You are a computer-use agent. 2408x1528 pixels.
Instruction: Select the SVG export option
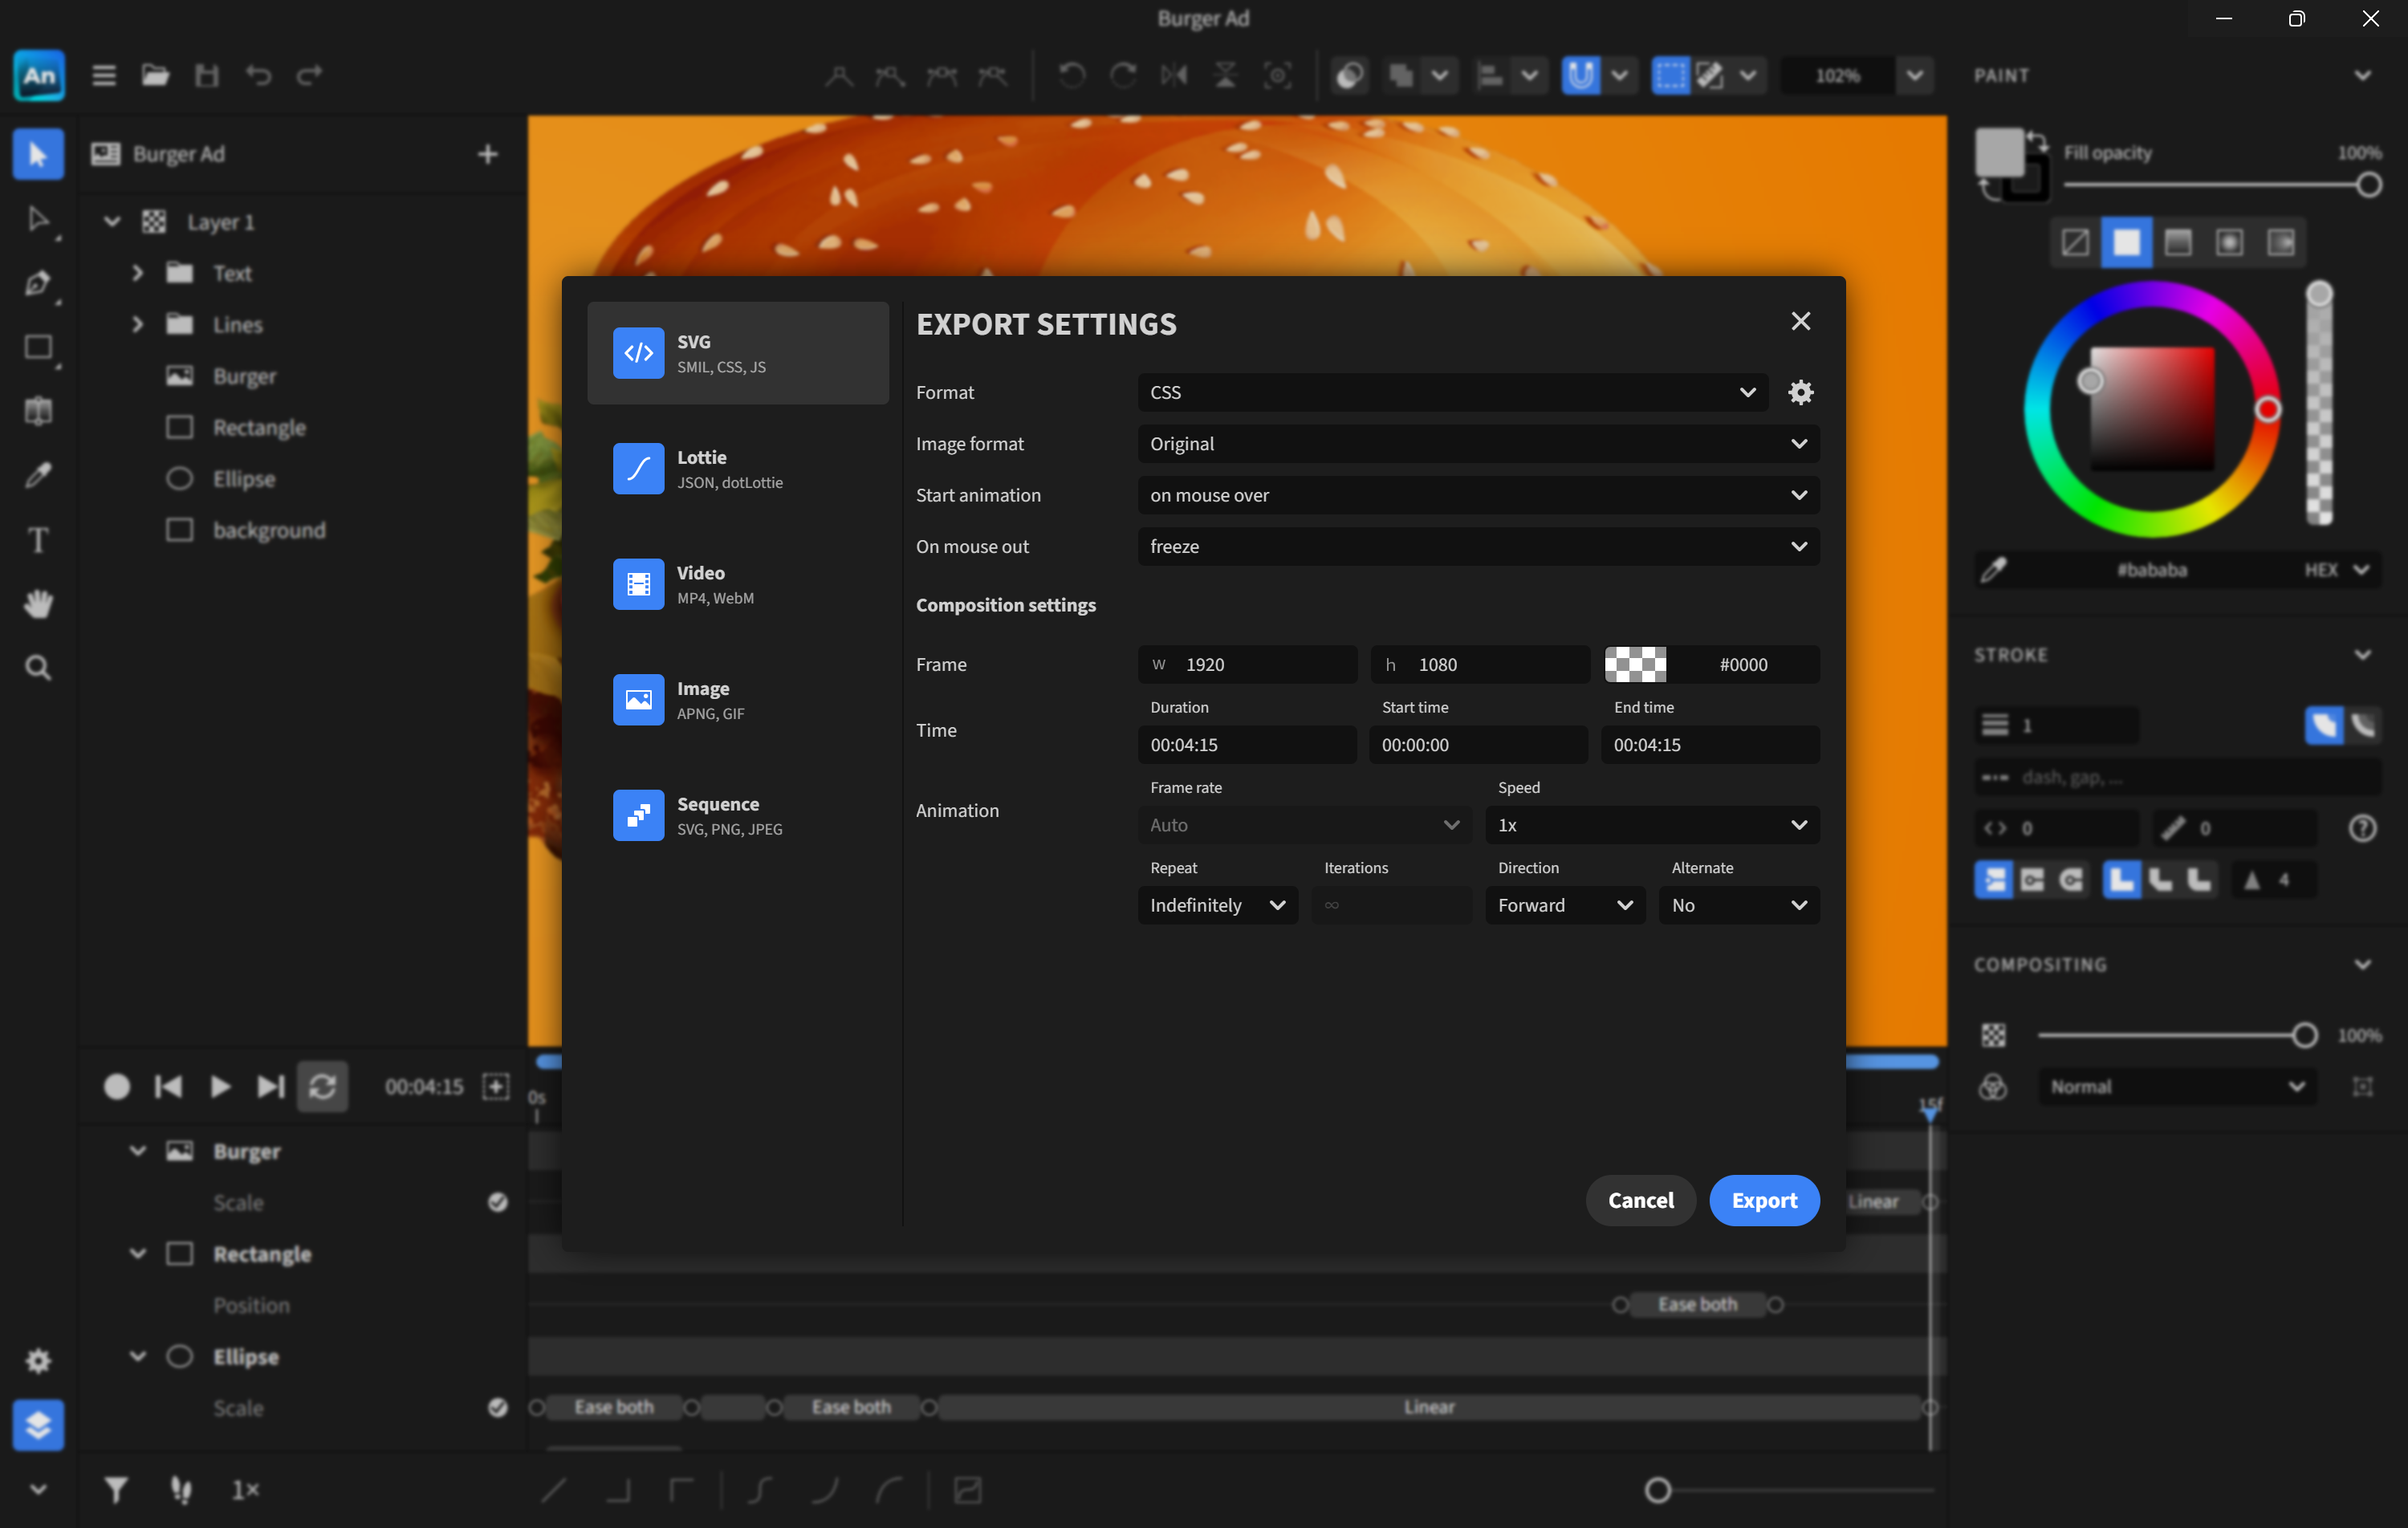tap(738, 353)
